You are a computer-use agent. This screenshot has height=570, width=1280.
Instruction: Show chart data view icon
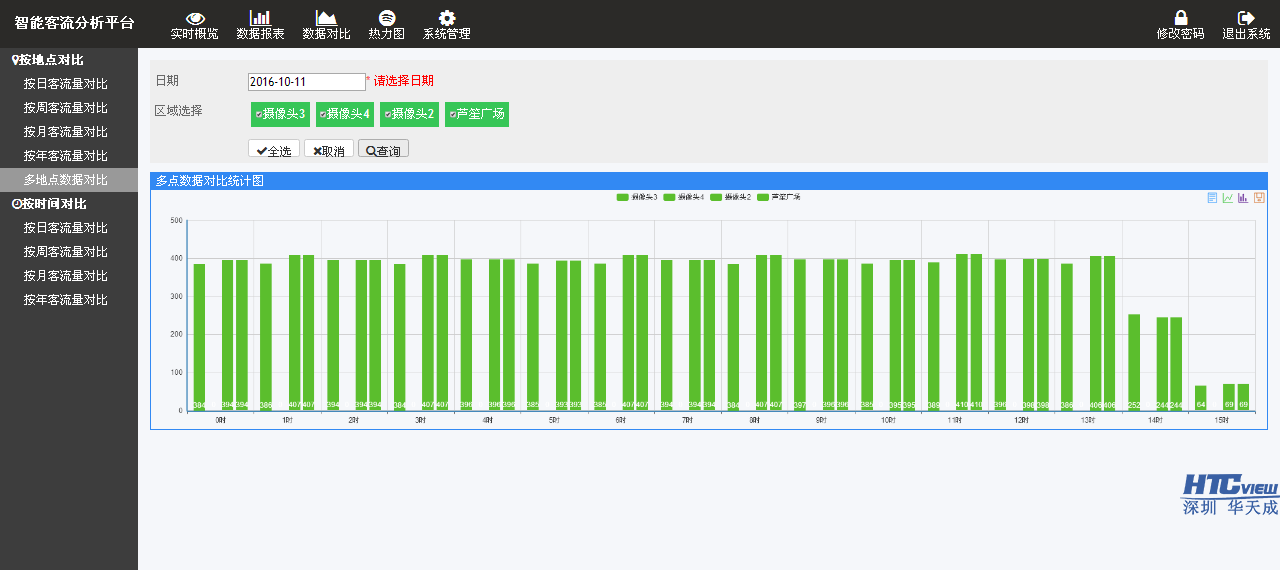click(1212, 198)
